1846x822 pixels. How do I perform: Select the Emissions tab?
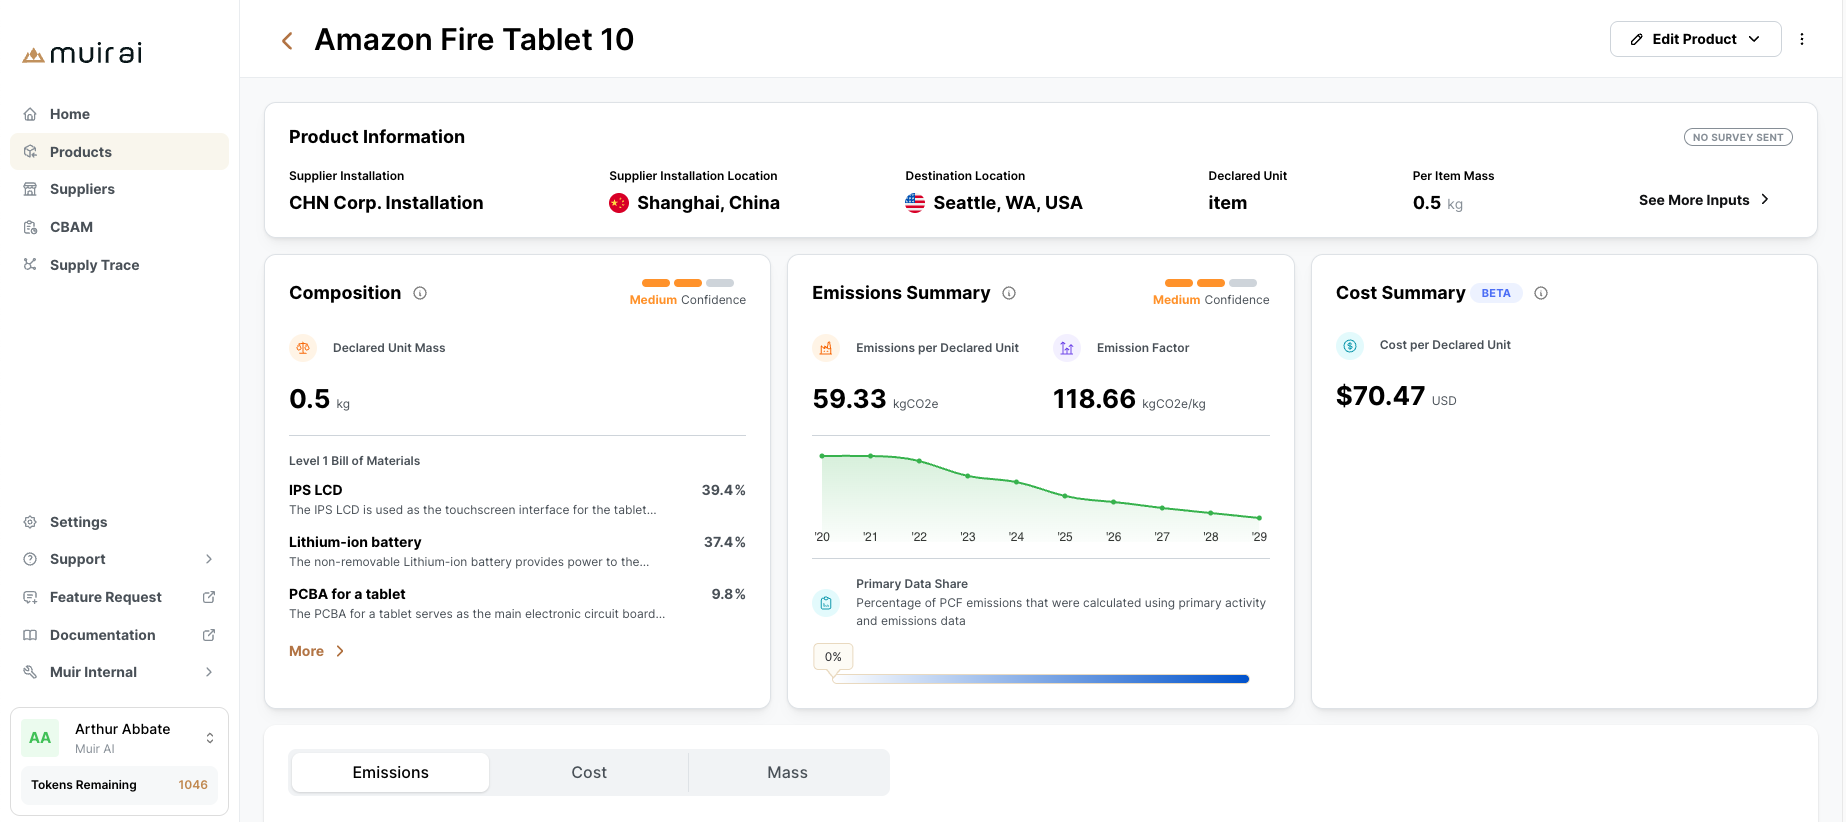tap(390, 772)
